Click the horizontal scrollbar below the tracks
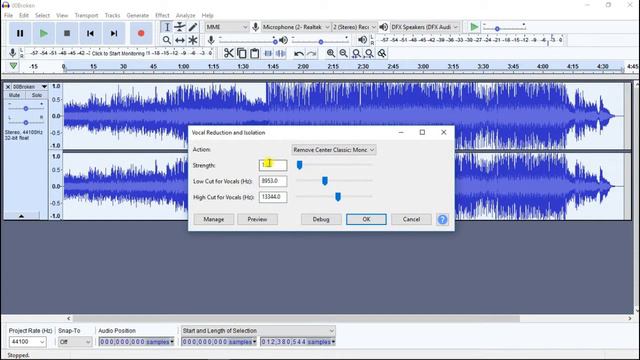The height and width of the screenshot is (360, 640). click(x=296, y=318)
